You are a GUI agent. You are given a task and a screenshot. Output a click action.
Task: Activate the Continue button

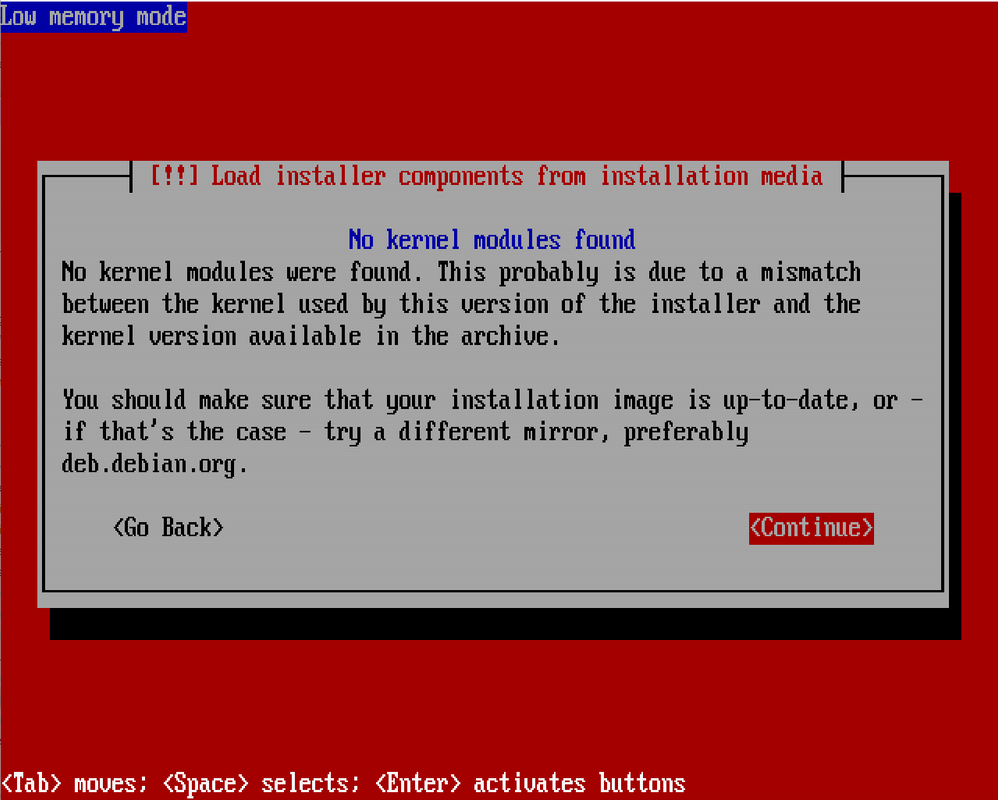pos(811,528)
